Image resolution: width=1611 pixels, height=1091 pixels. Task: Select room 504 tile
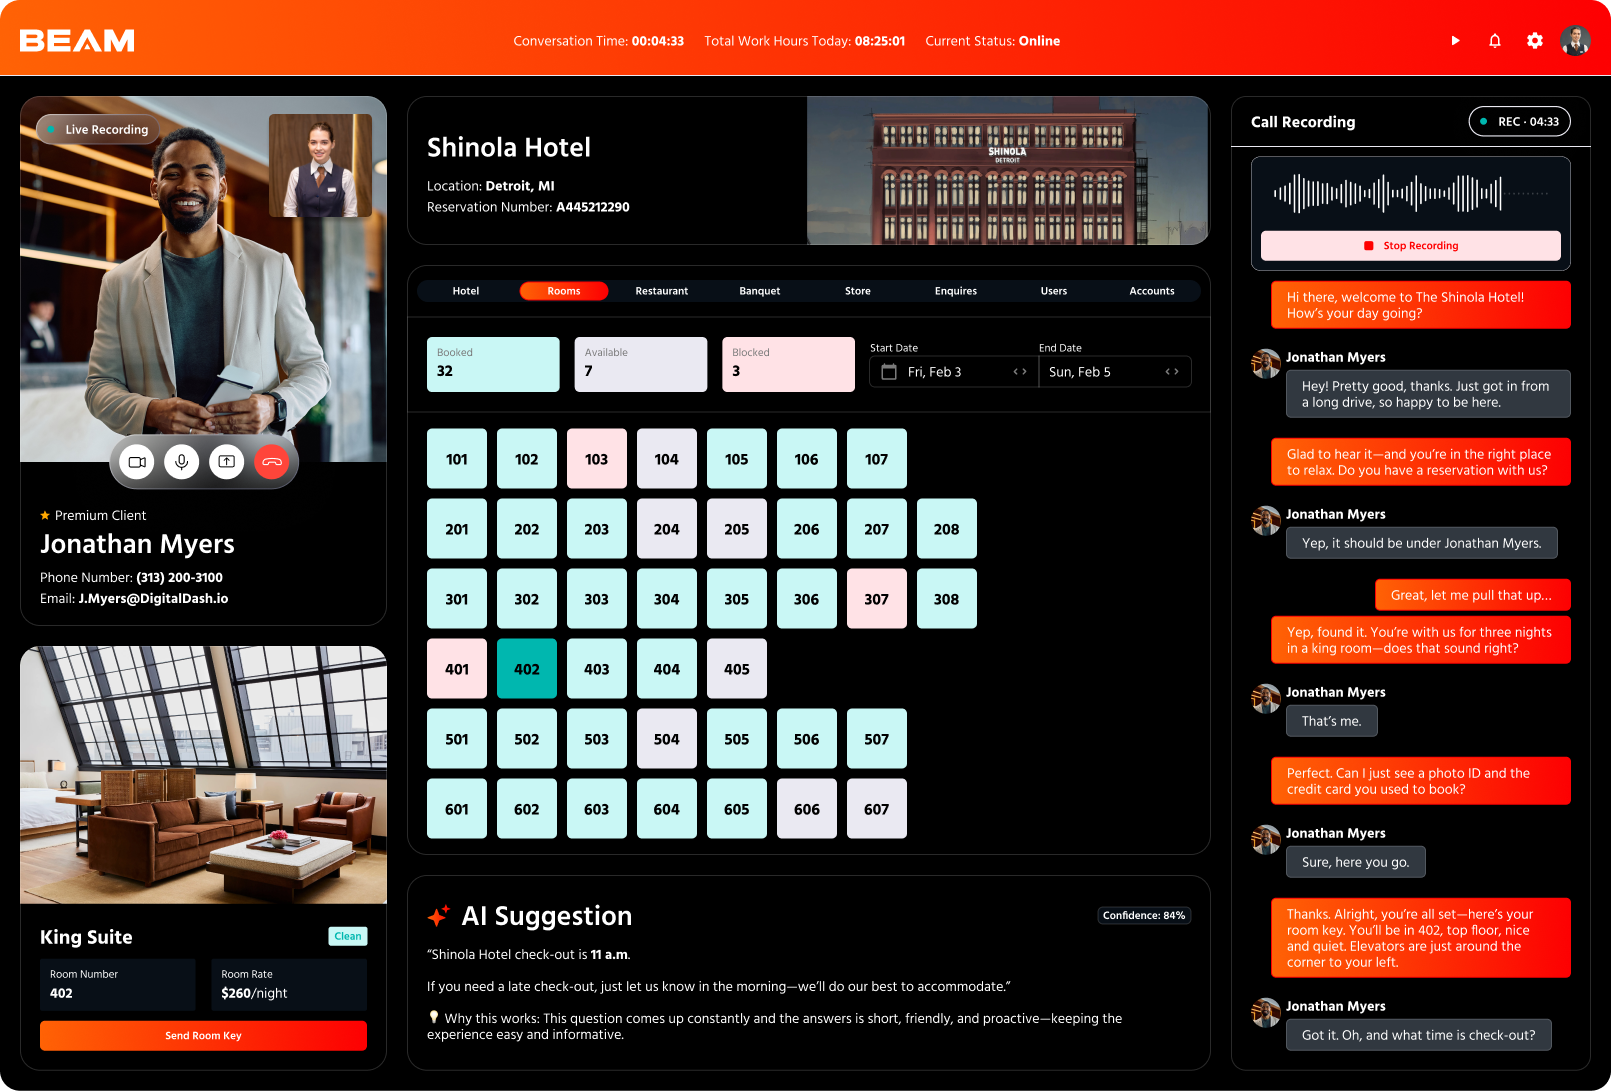tap(667, 739)
